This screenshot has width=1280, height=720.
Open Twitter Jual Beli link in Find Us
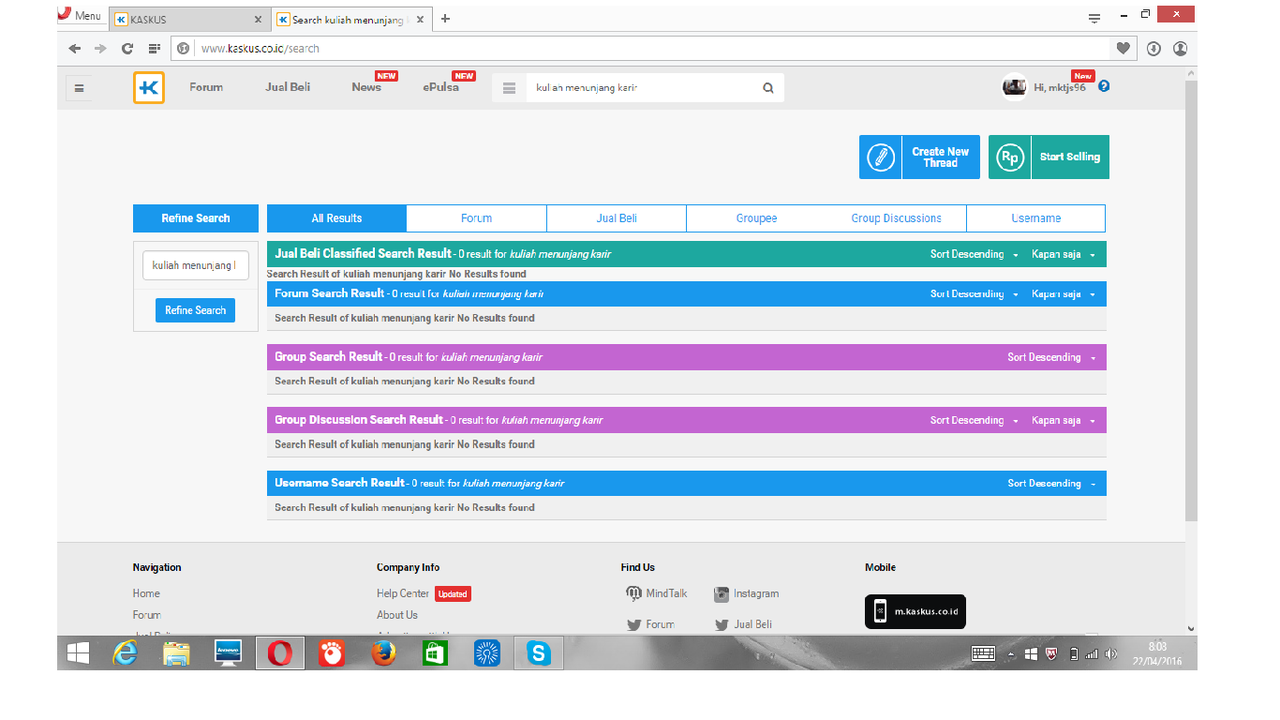743,624
